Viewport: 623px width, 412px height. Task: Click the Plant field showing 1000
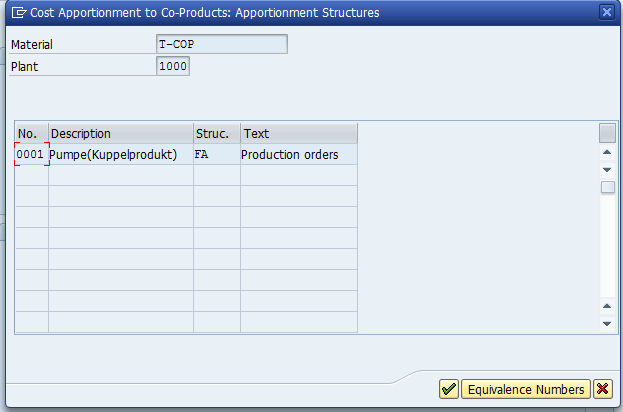[x=173, y=66]
